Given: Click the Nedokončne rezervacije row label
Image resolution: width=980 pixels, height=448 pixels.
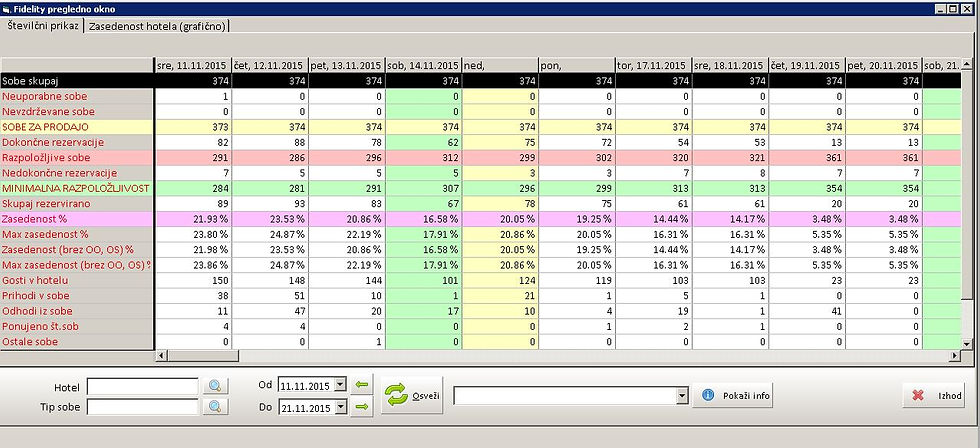Looking at the screenshot, I should [77, 172].
